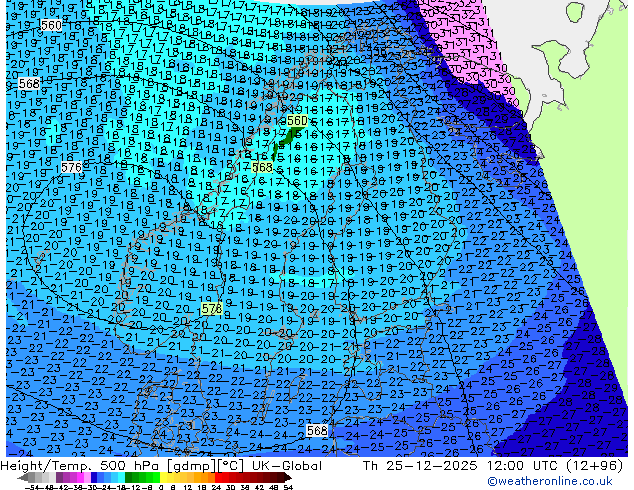Click the "Th 25-12-2025 12:00 UTC" date text

461,466
